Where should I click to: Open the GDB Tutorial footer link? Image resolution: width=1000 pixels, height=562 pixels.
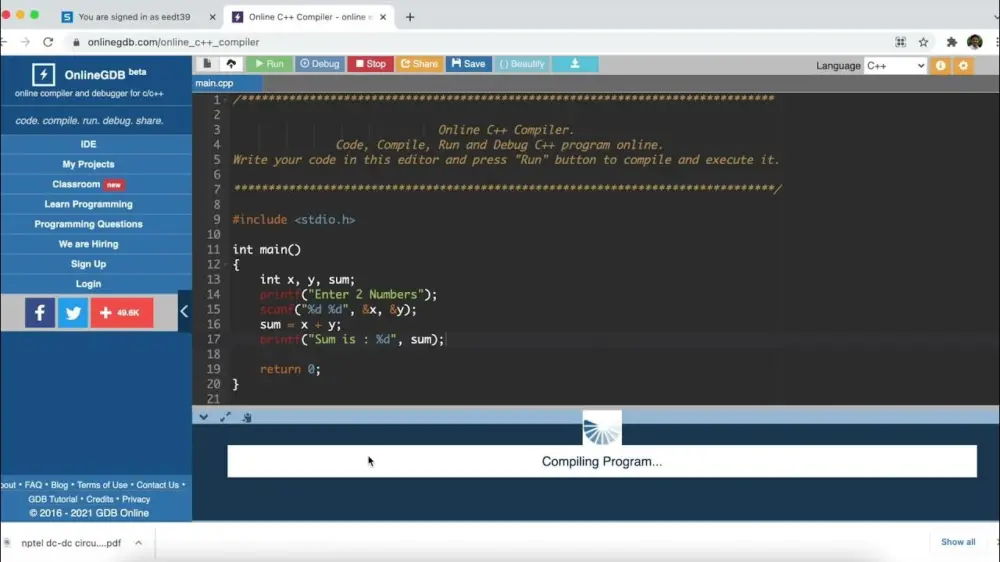(52, 499)
